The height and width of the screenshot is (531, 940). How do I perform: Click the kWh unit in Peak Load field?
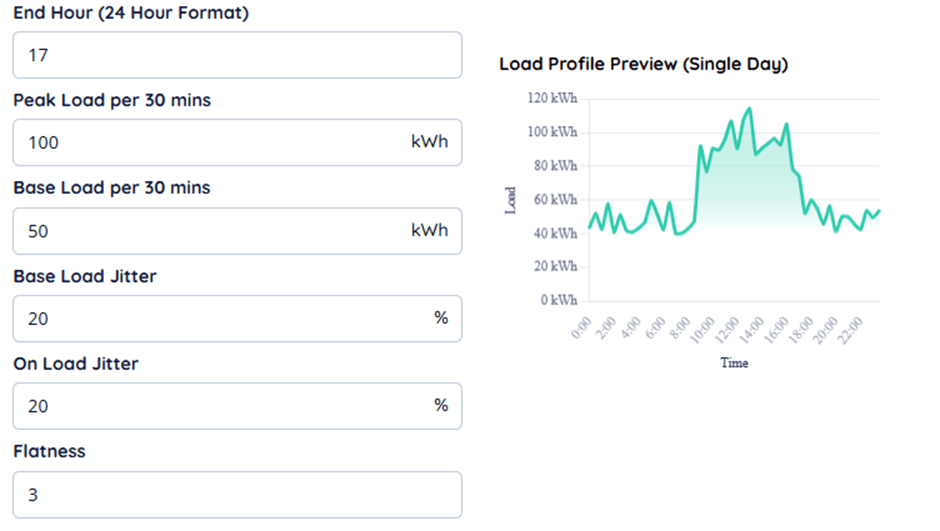pos(429,142)
